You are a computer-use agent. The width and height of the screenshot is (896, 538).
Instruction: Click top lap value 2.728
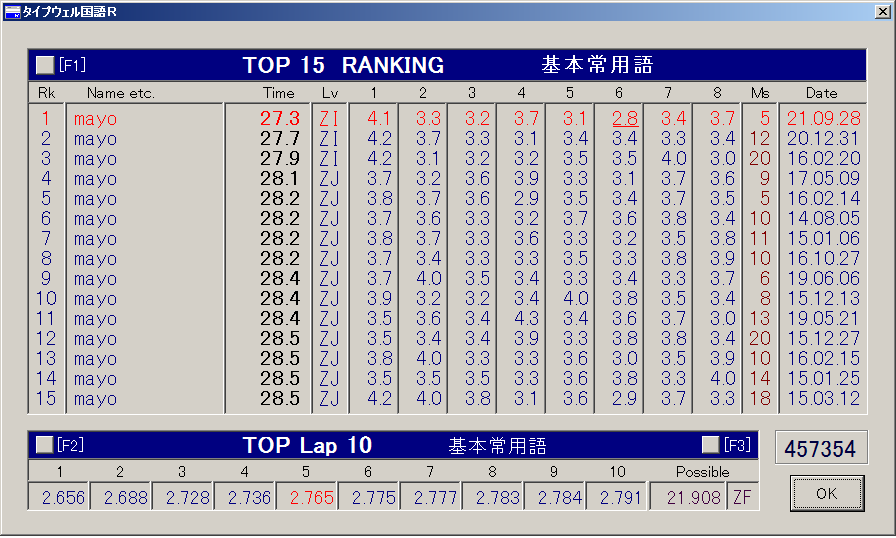click(187, 497)
